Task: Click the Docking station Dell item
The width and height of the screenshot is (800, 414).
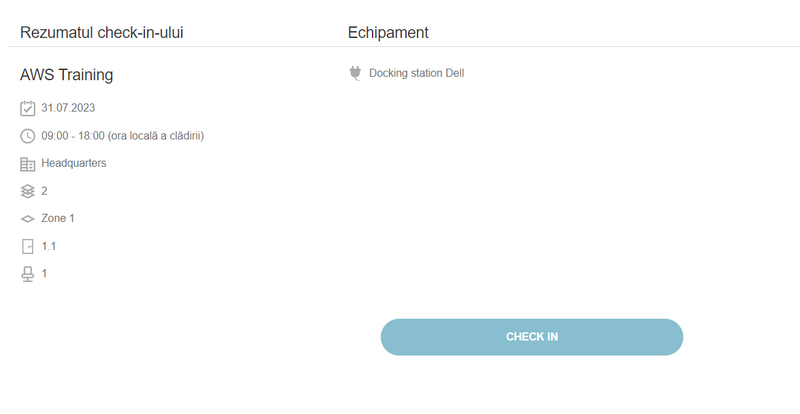Action: (416, 73)
